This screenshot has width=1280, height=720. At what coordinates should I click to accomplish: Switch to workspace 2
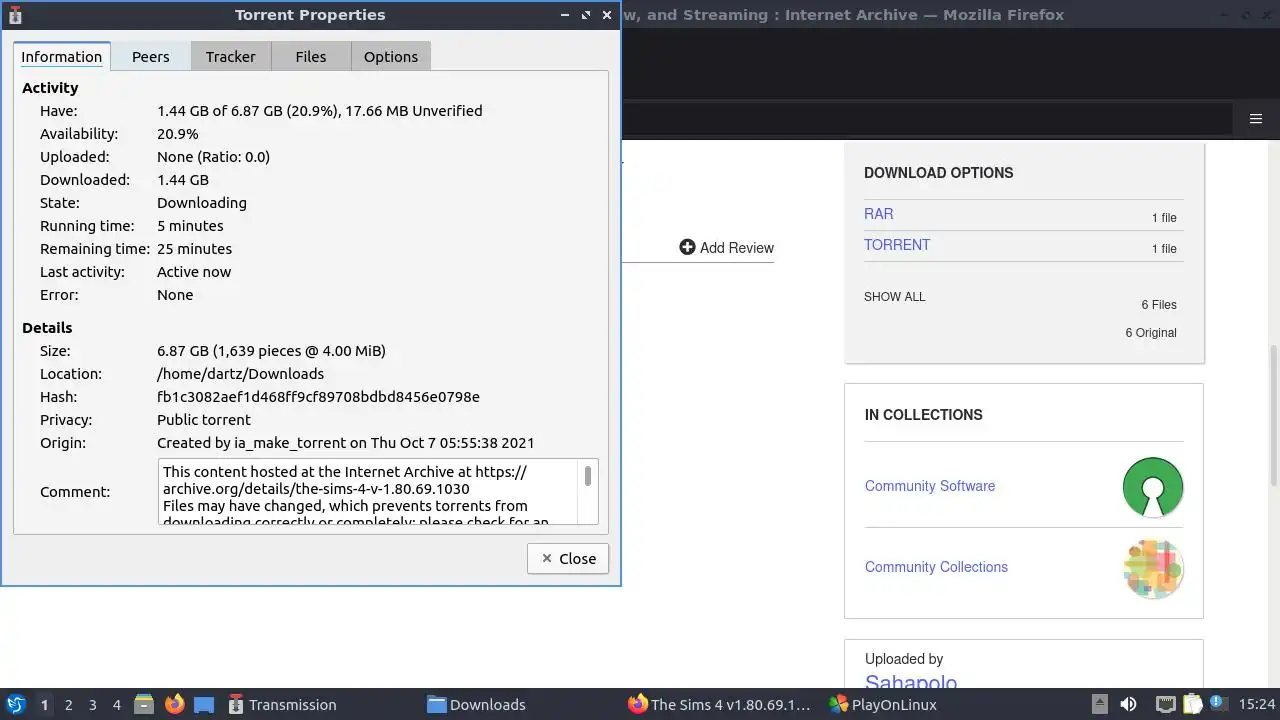tap(68, 704)
